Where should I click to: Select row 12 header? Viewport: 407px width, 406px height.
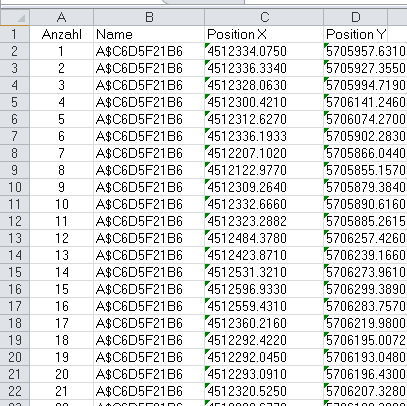click(x=15, y=221)
